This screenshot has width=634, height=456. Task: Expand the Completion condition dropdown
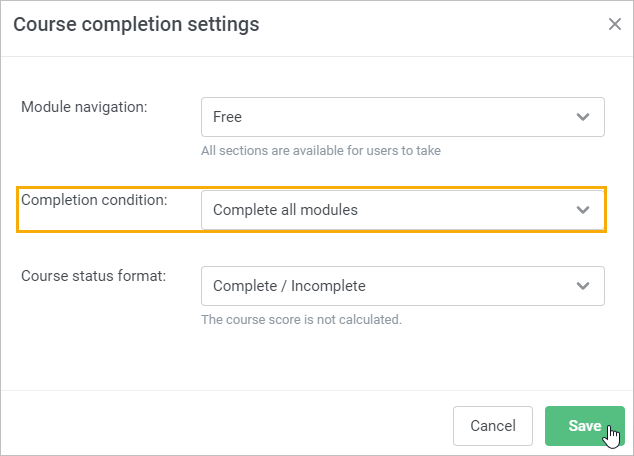(x=403, y=210)
